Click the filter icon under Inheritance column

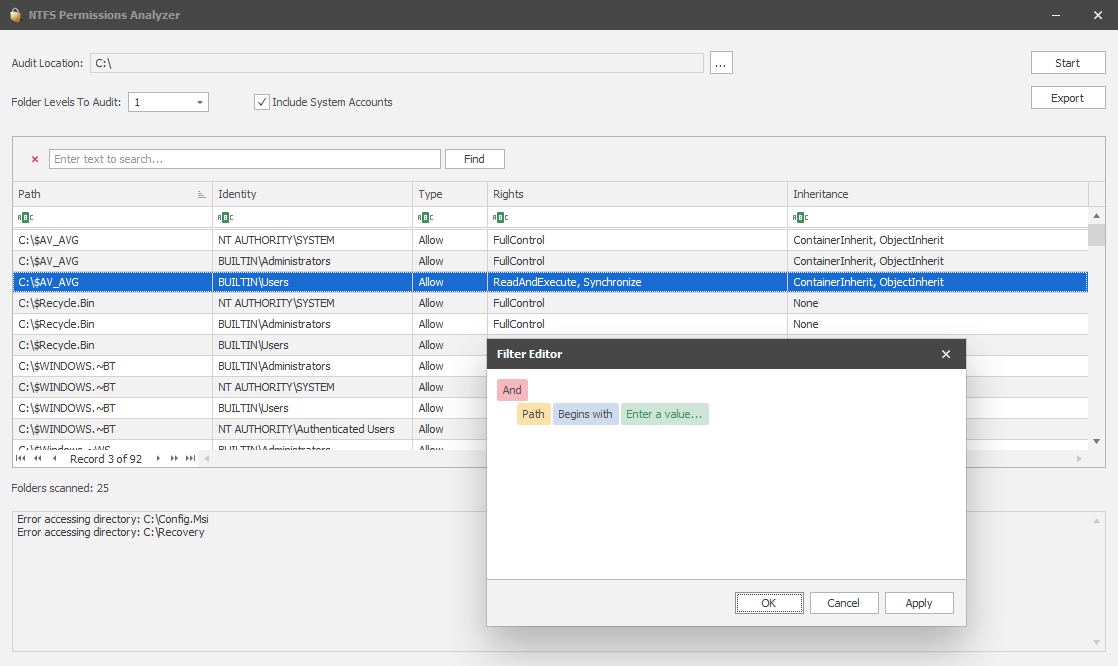tap(801, 217)
